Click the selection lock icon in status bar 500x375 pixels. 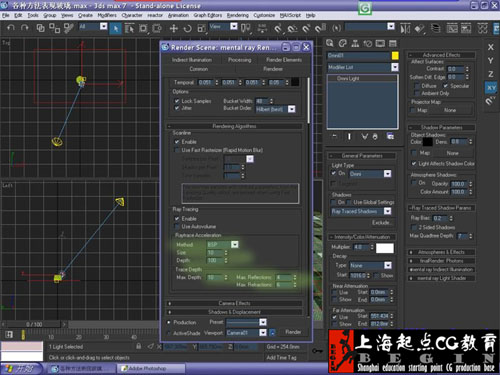(138, 346)
